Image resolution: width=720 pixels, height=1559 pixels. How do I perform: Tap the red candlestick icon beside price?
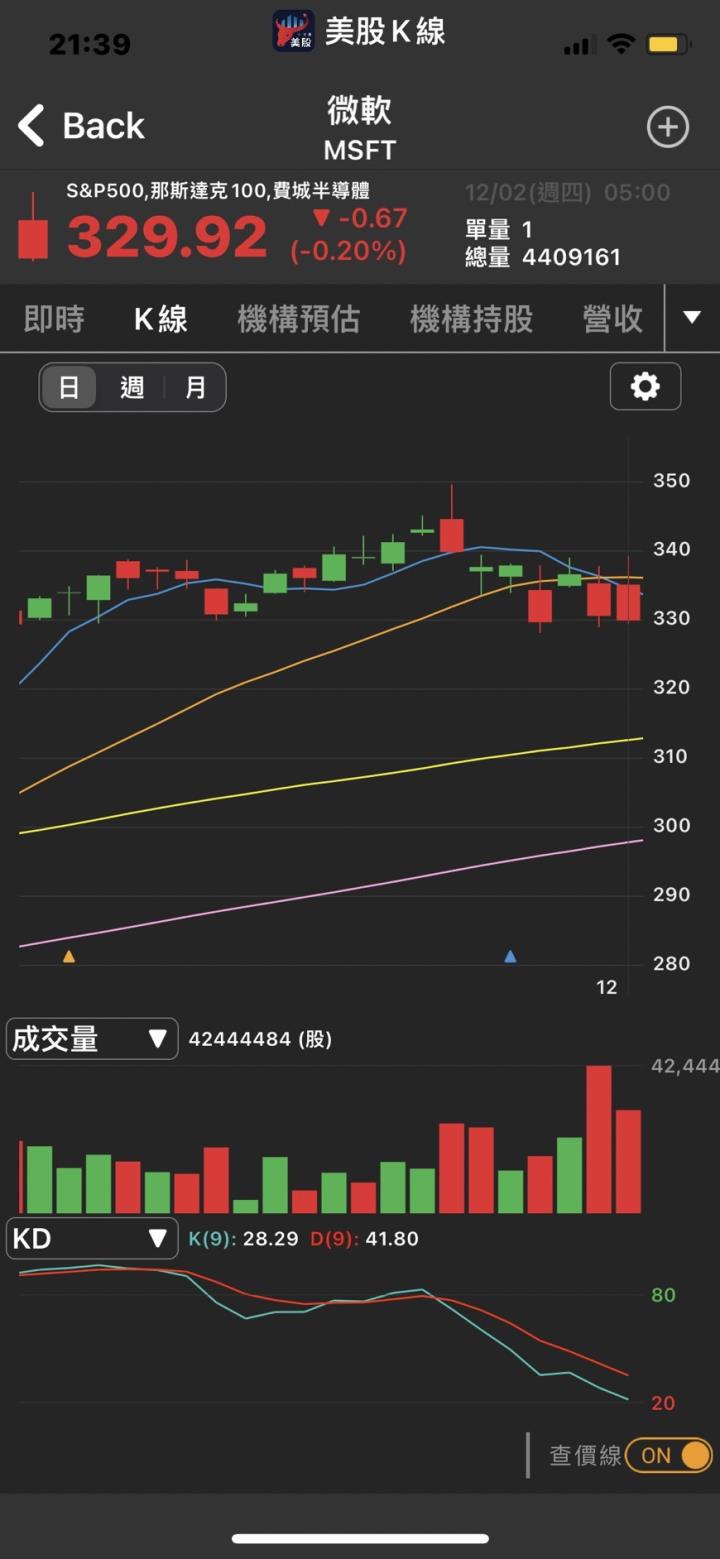(33, 231)
